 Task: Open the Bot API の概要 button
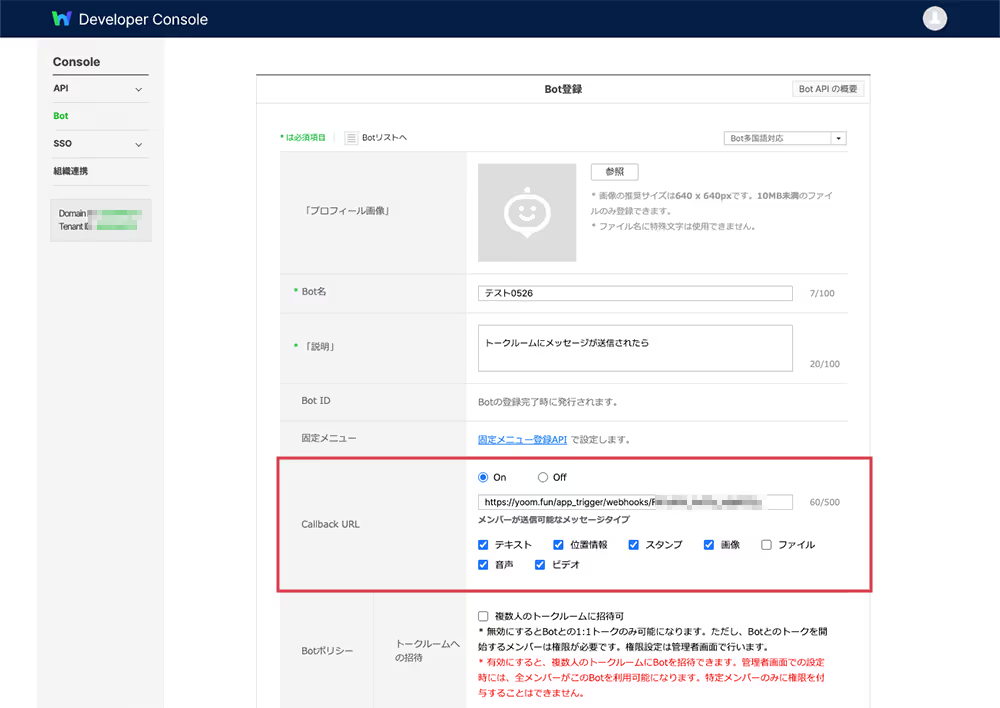pos(827,89)
